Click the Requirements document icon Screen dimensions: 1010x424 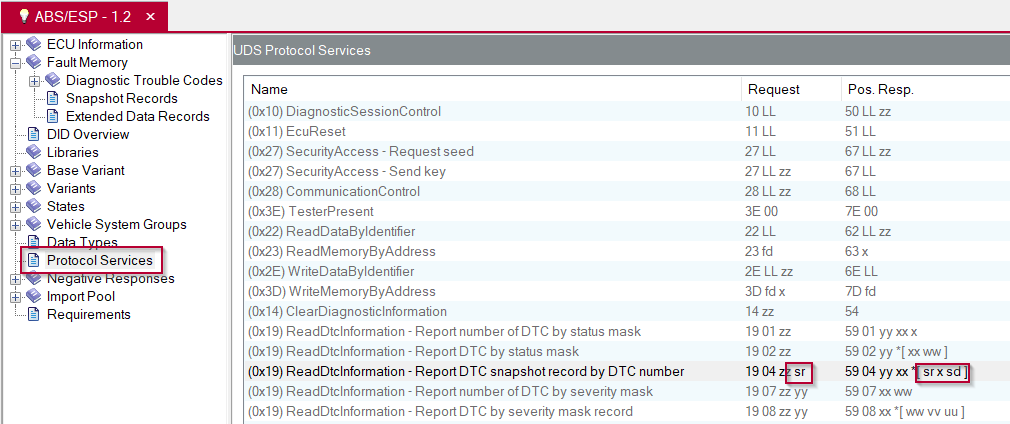34,315
